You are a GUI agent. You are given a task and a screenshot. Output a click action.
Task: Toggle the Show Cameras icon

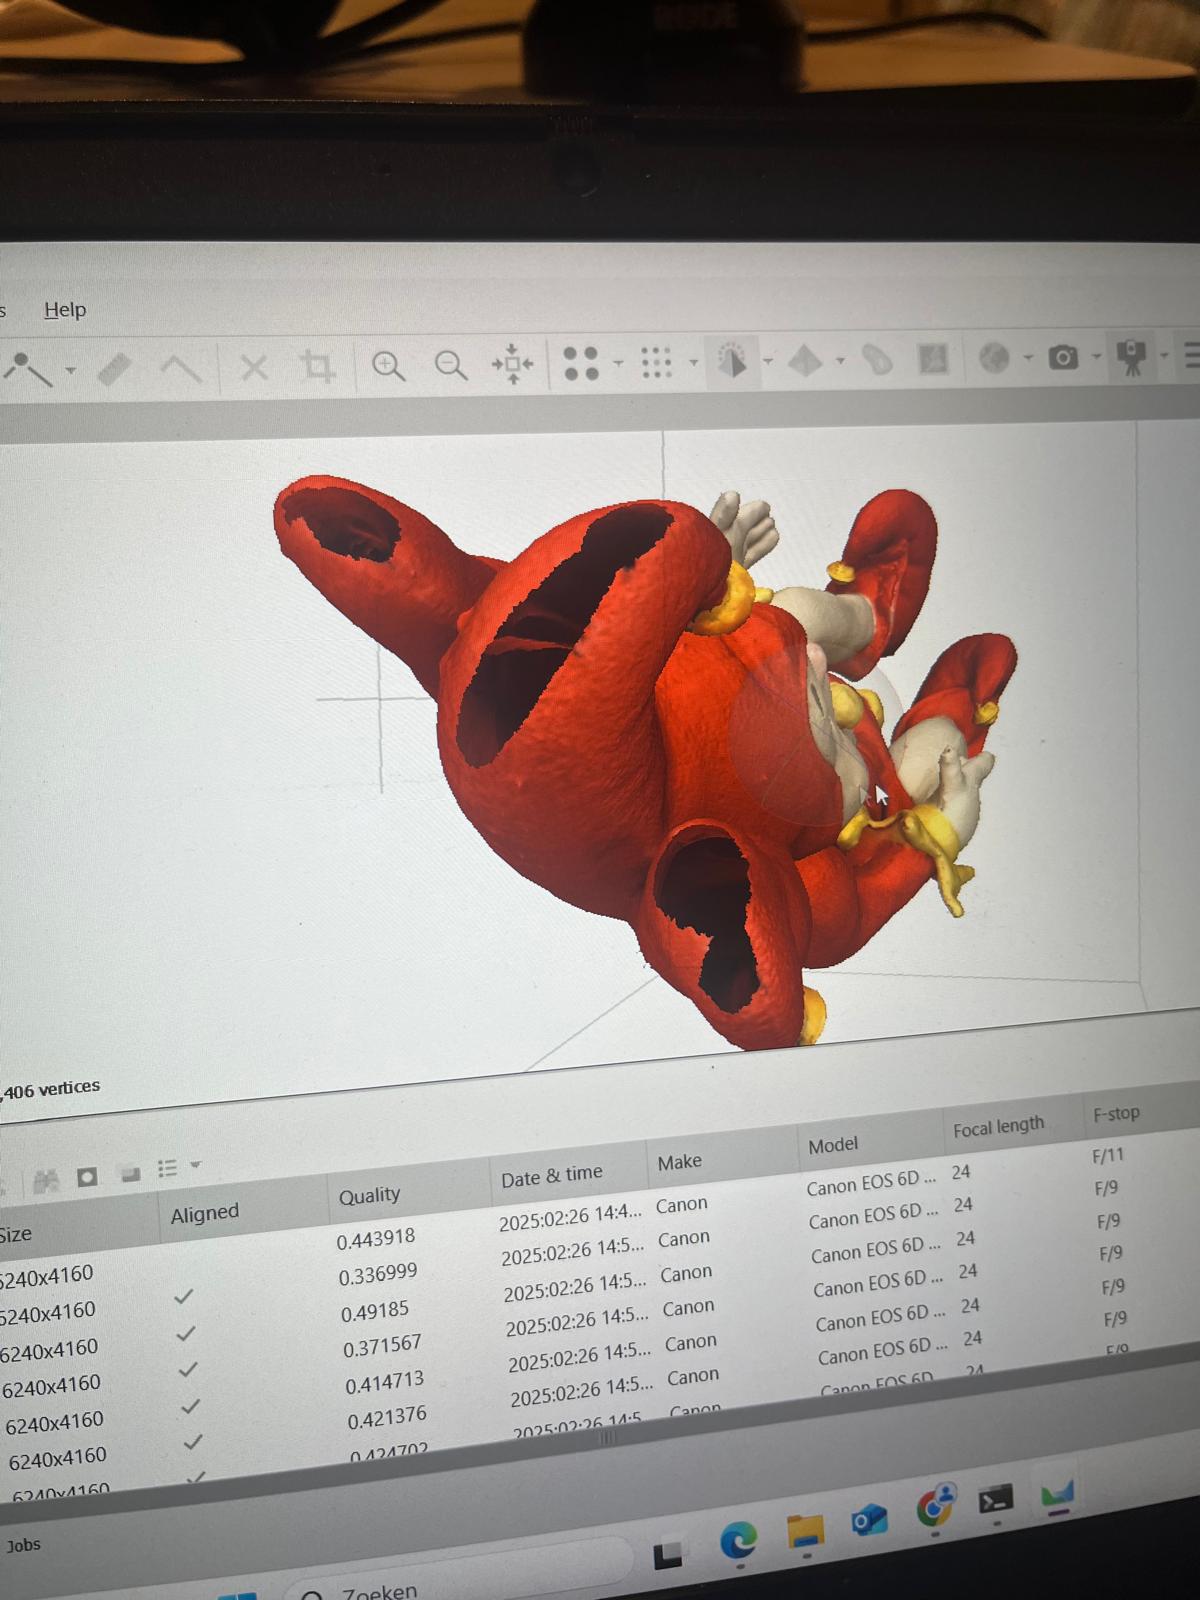click(1063, 356)
